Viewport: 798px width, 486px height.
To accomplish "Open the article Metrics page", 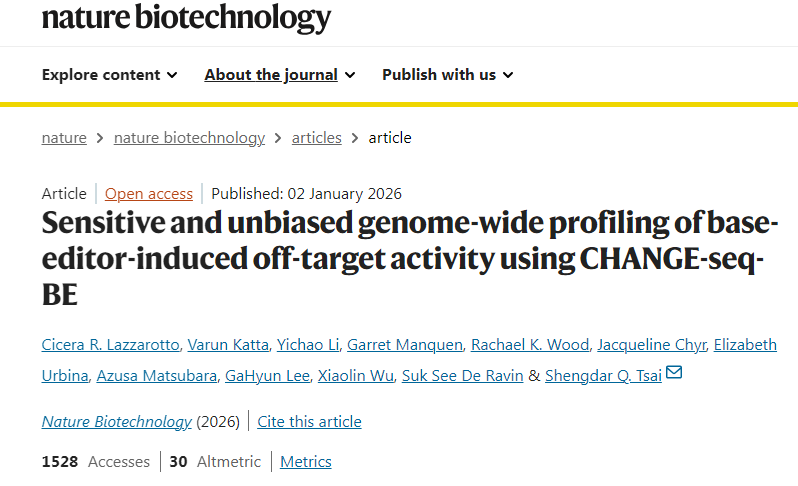I will [305, 462].
